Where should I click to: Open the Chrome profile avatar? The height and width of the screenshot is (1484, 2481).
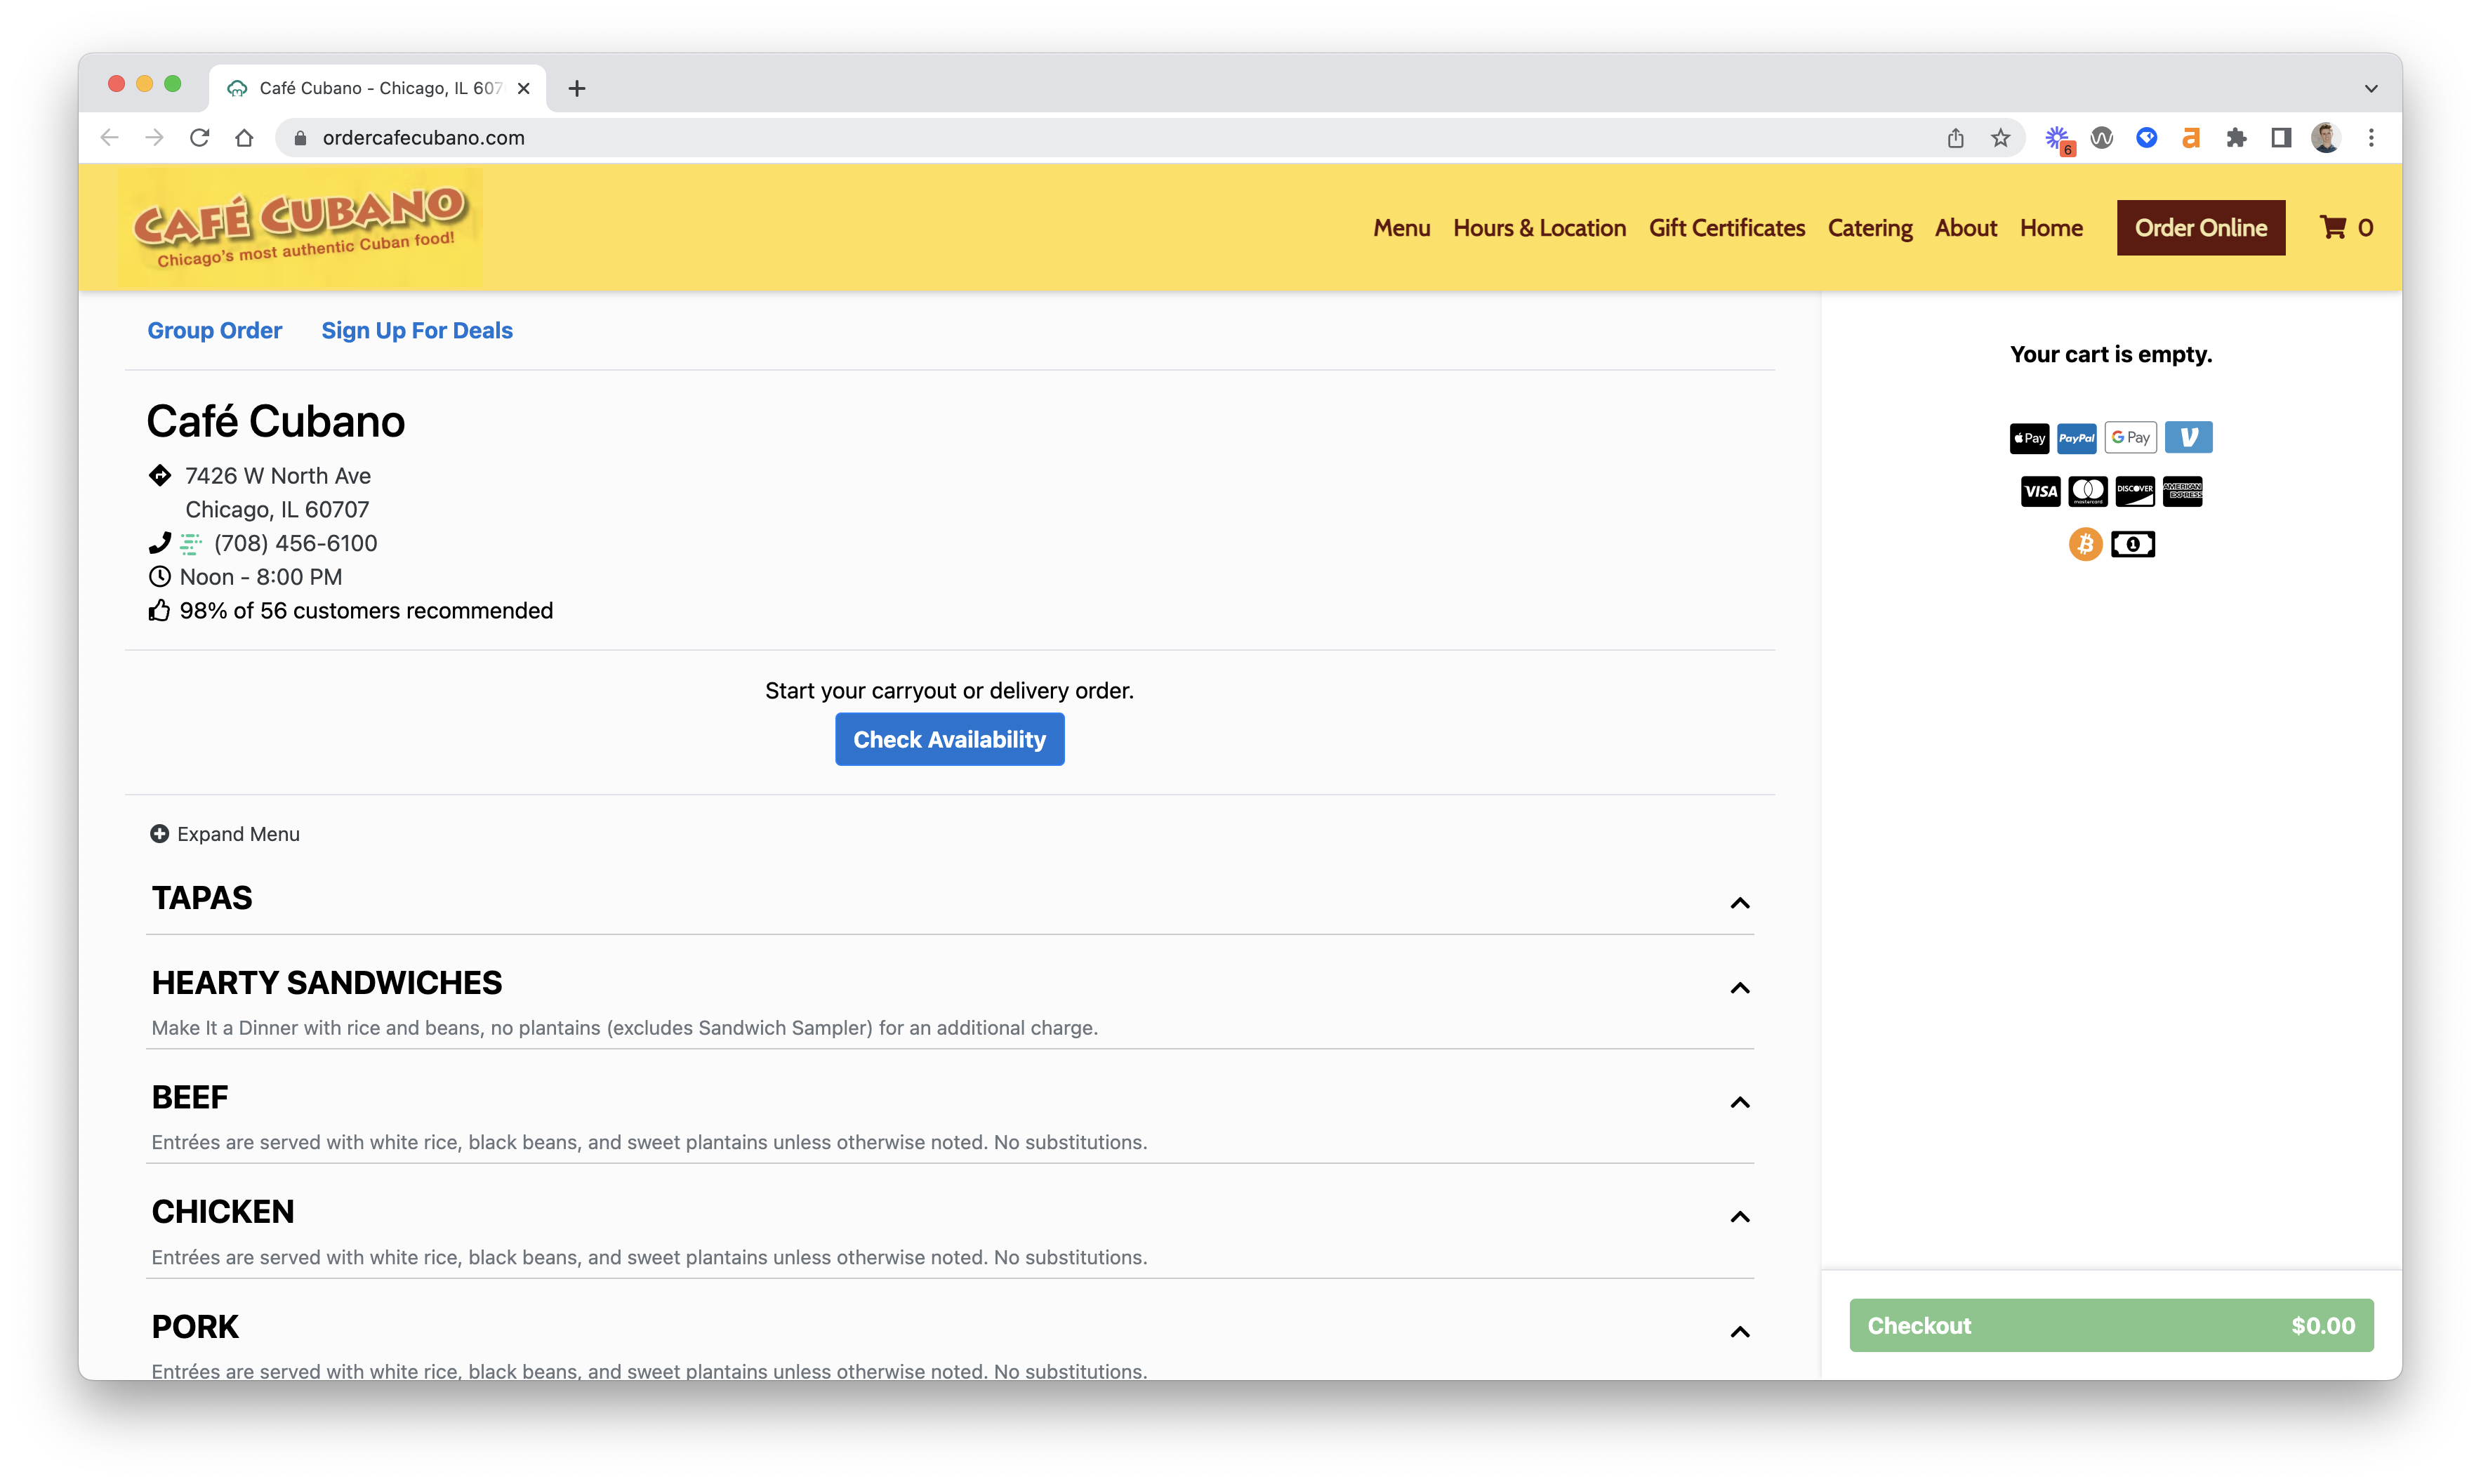(x=2326, y=138)
